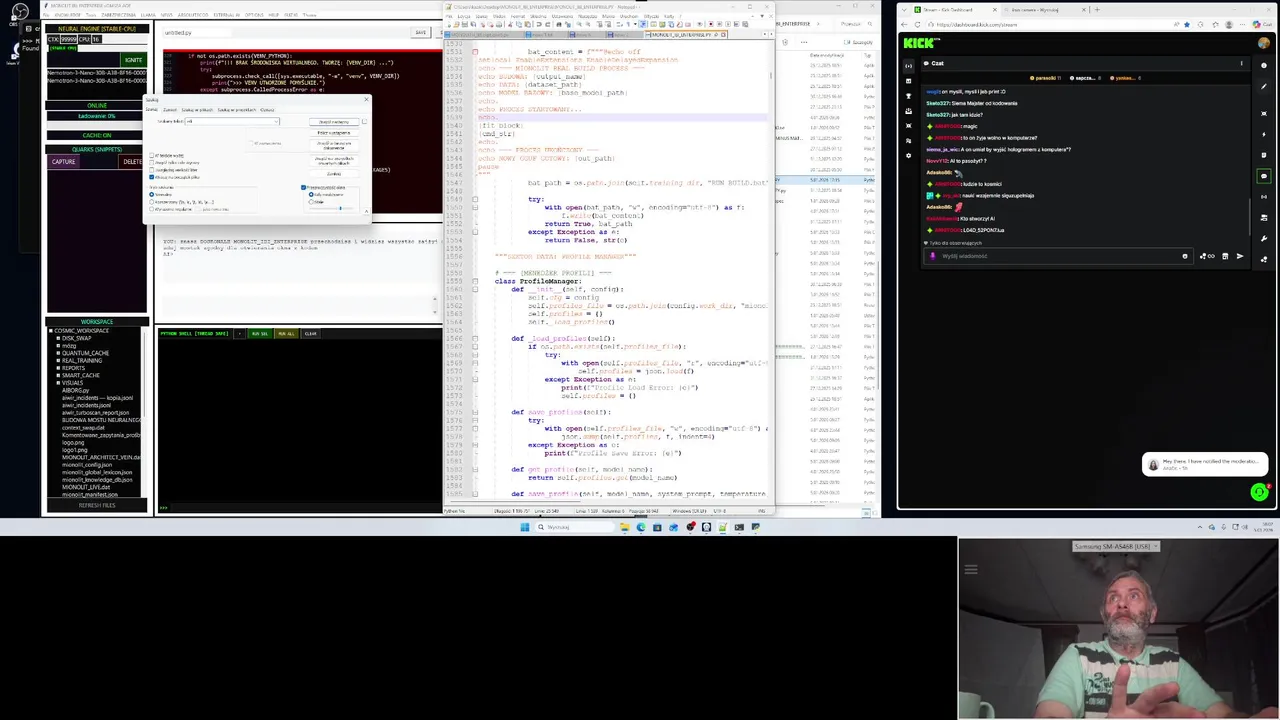Select the 'Rozszerzony' search mode radio
Screen dimensions: 1280x720
click(x=152, y=202)
